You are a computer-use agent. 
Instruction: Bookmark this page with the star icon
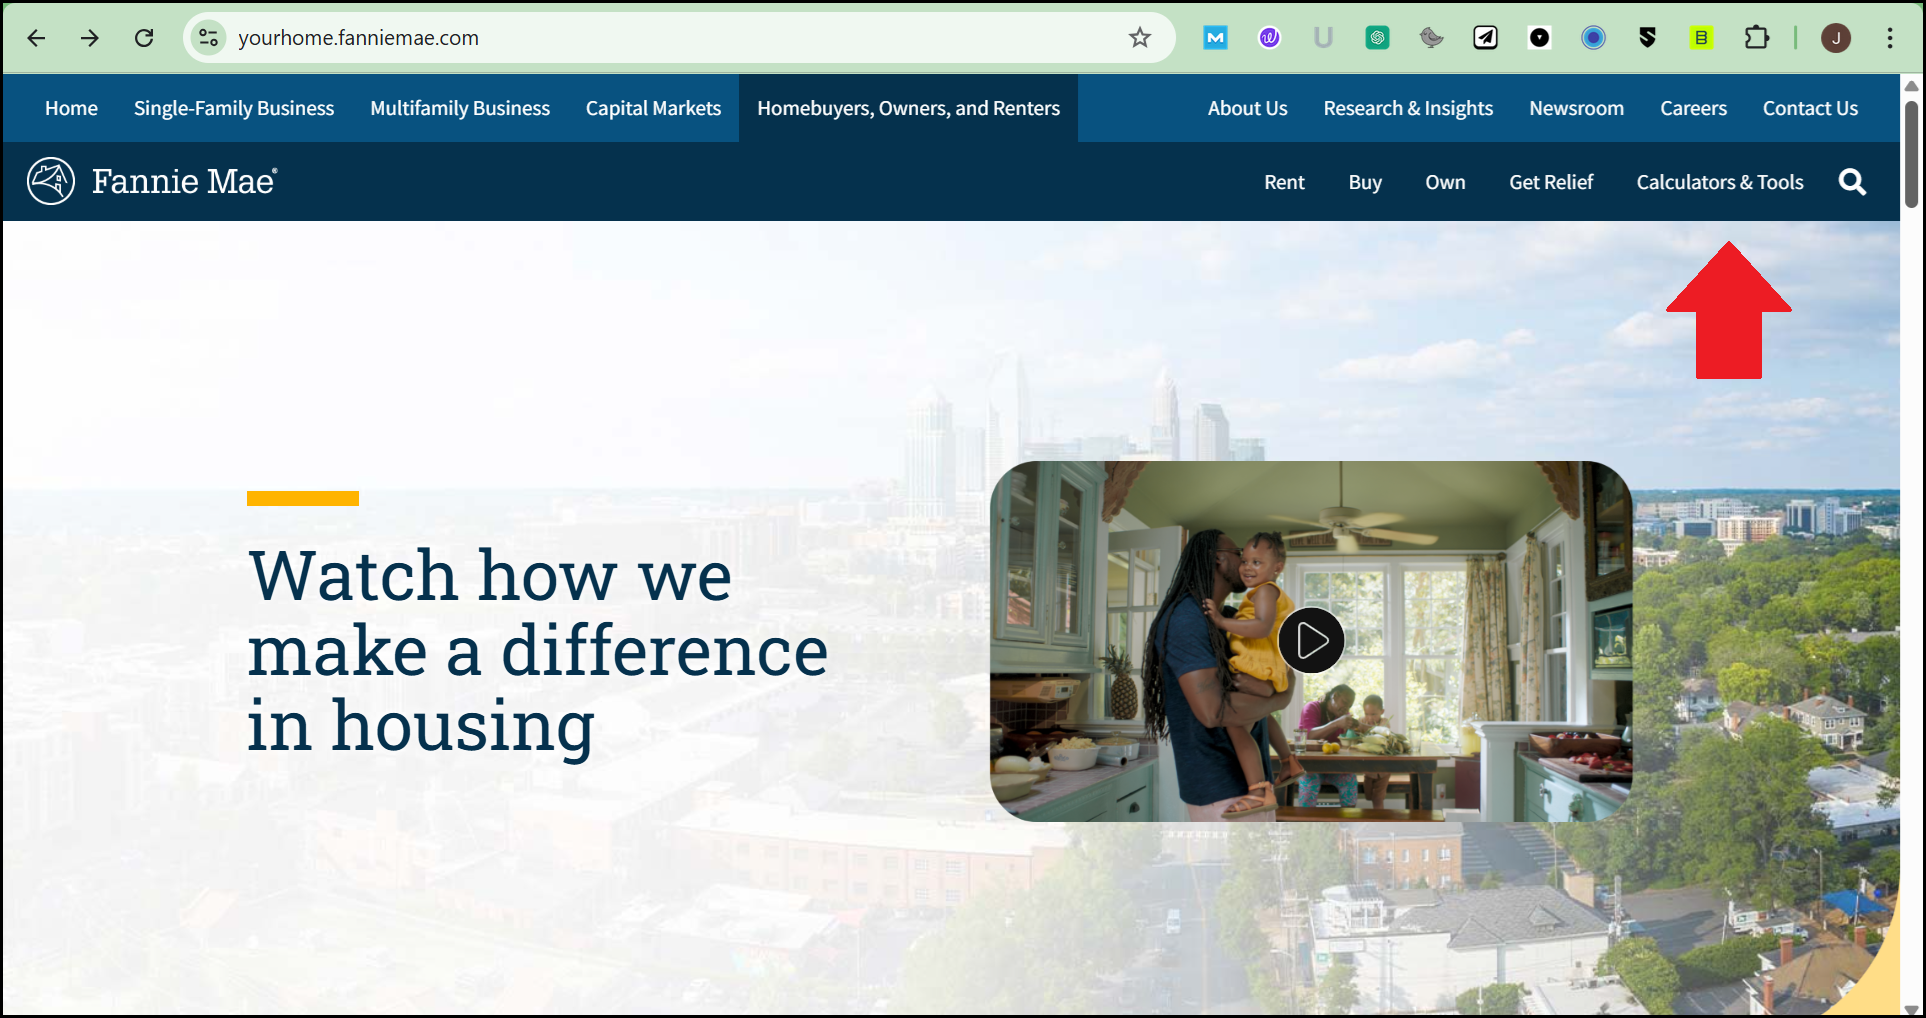[1140, 38]
